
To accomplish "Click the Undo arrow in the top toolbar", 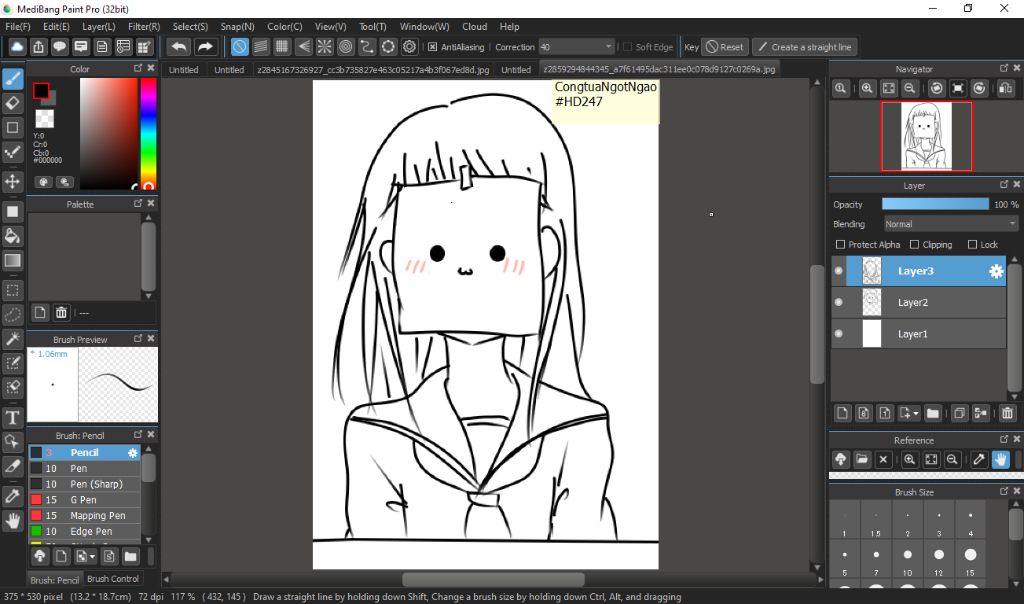I will click(x=179, y=47).
